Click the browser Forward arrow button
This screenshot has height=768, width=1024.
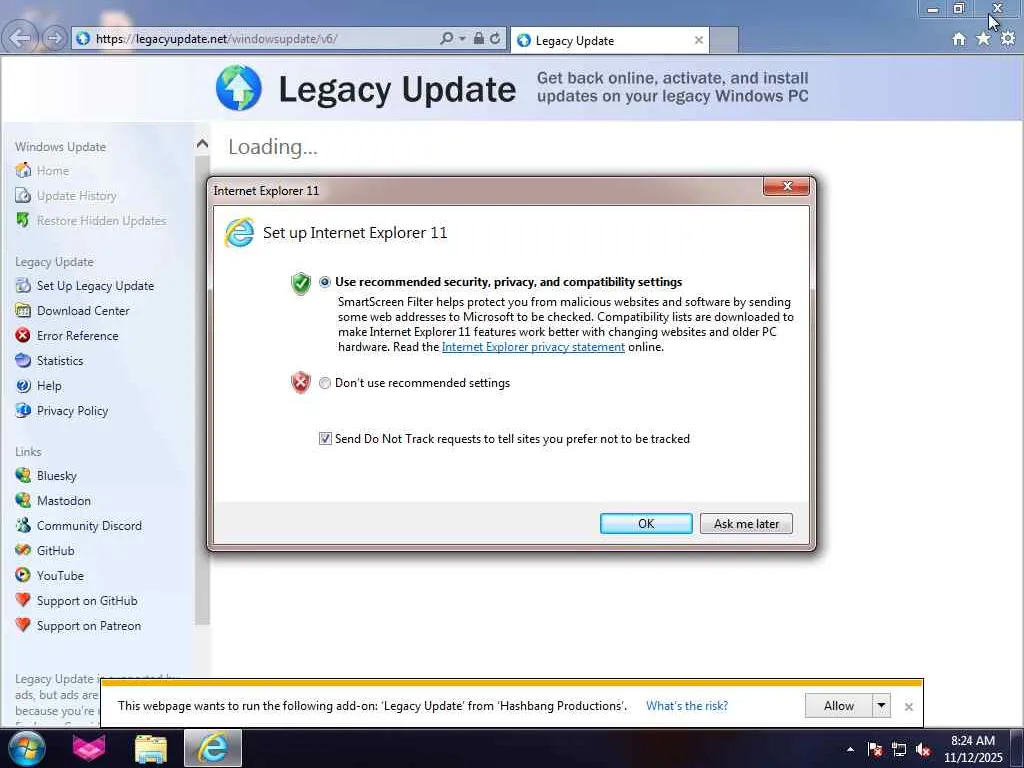click(55, 38)
